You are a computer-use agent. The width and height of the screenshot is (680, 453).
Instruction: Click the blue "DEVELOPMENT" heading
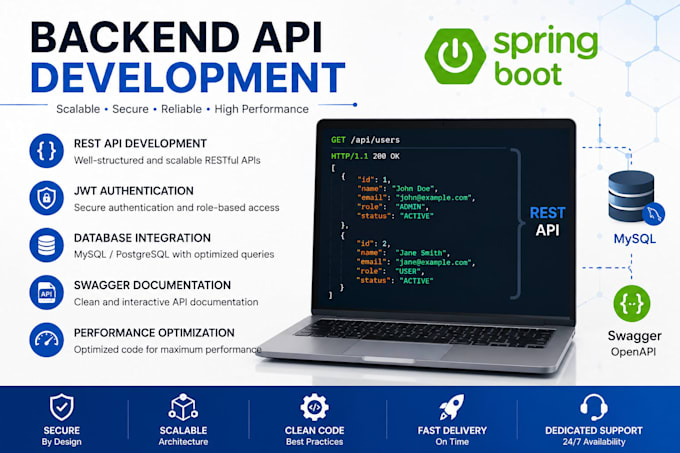188,78
